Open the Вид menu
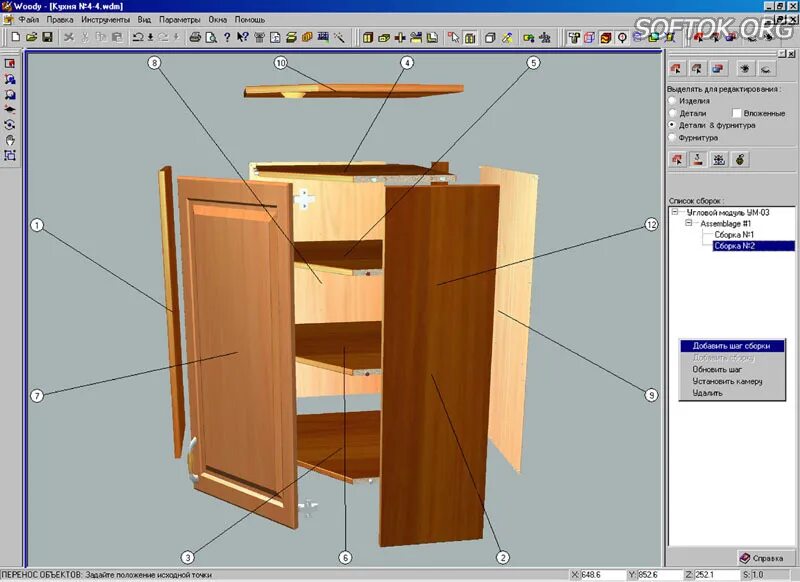The image size is (800, 582). point(144,20)
